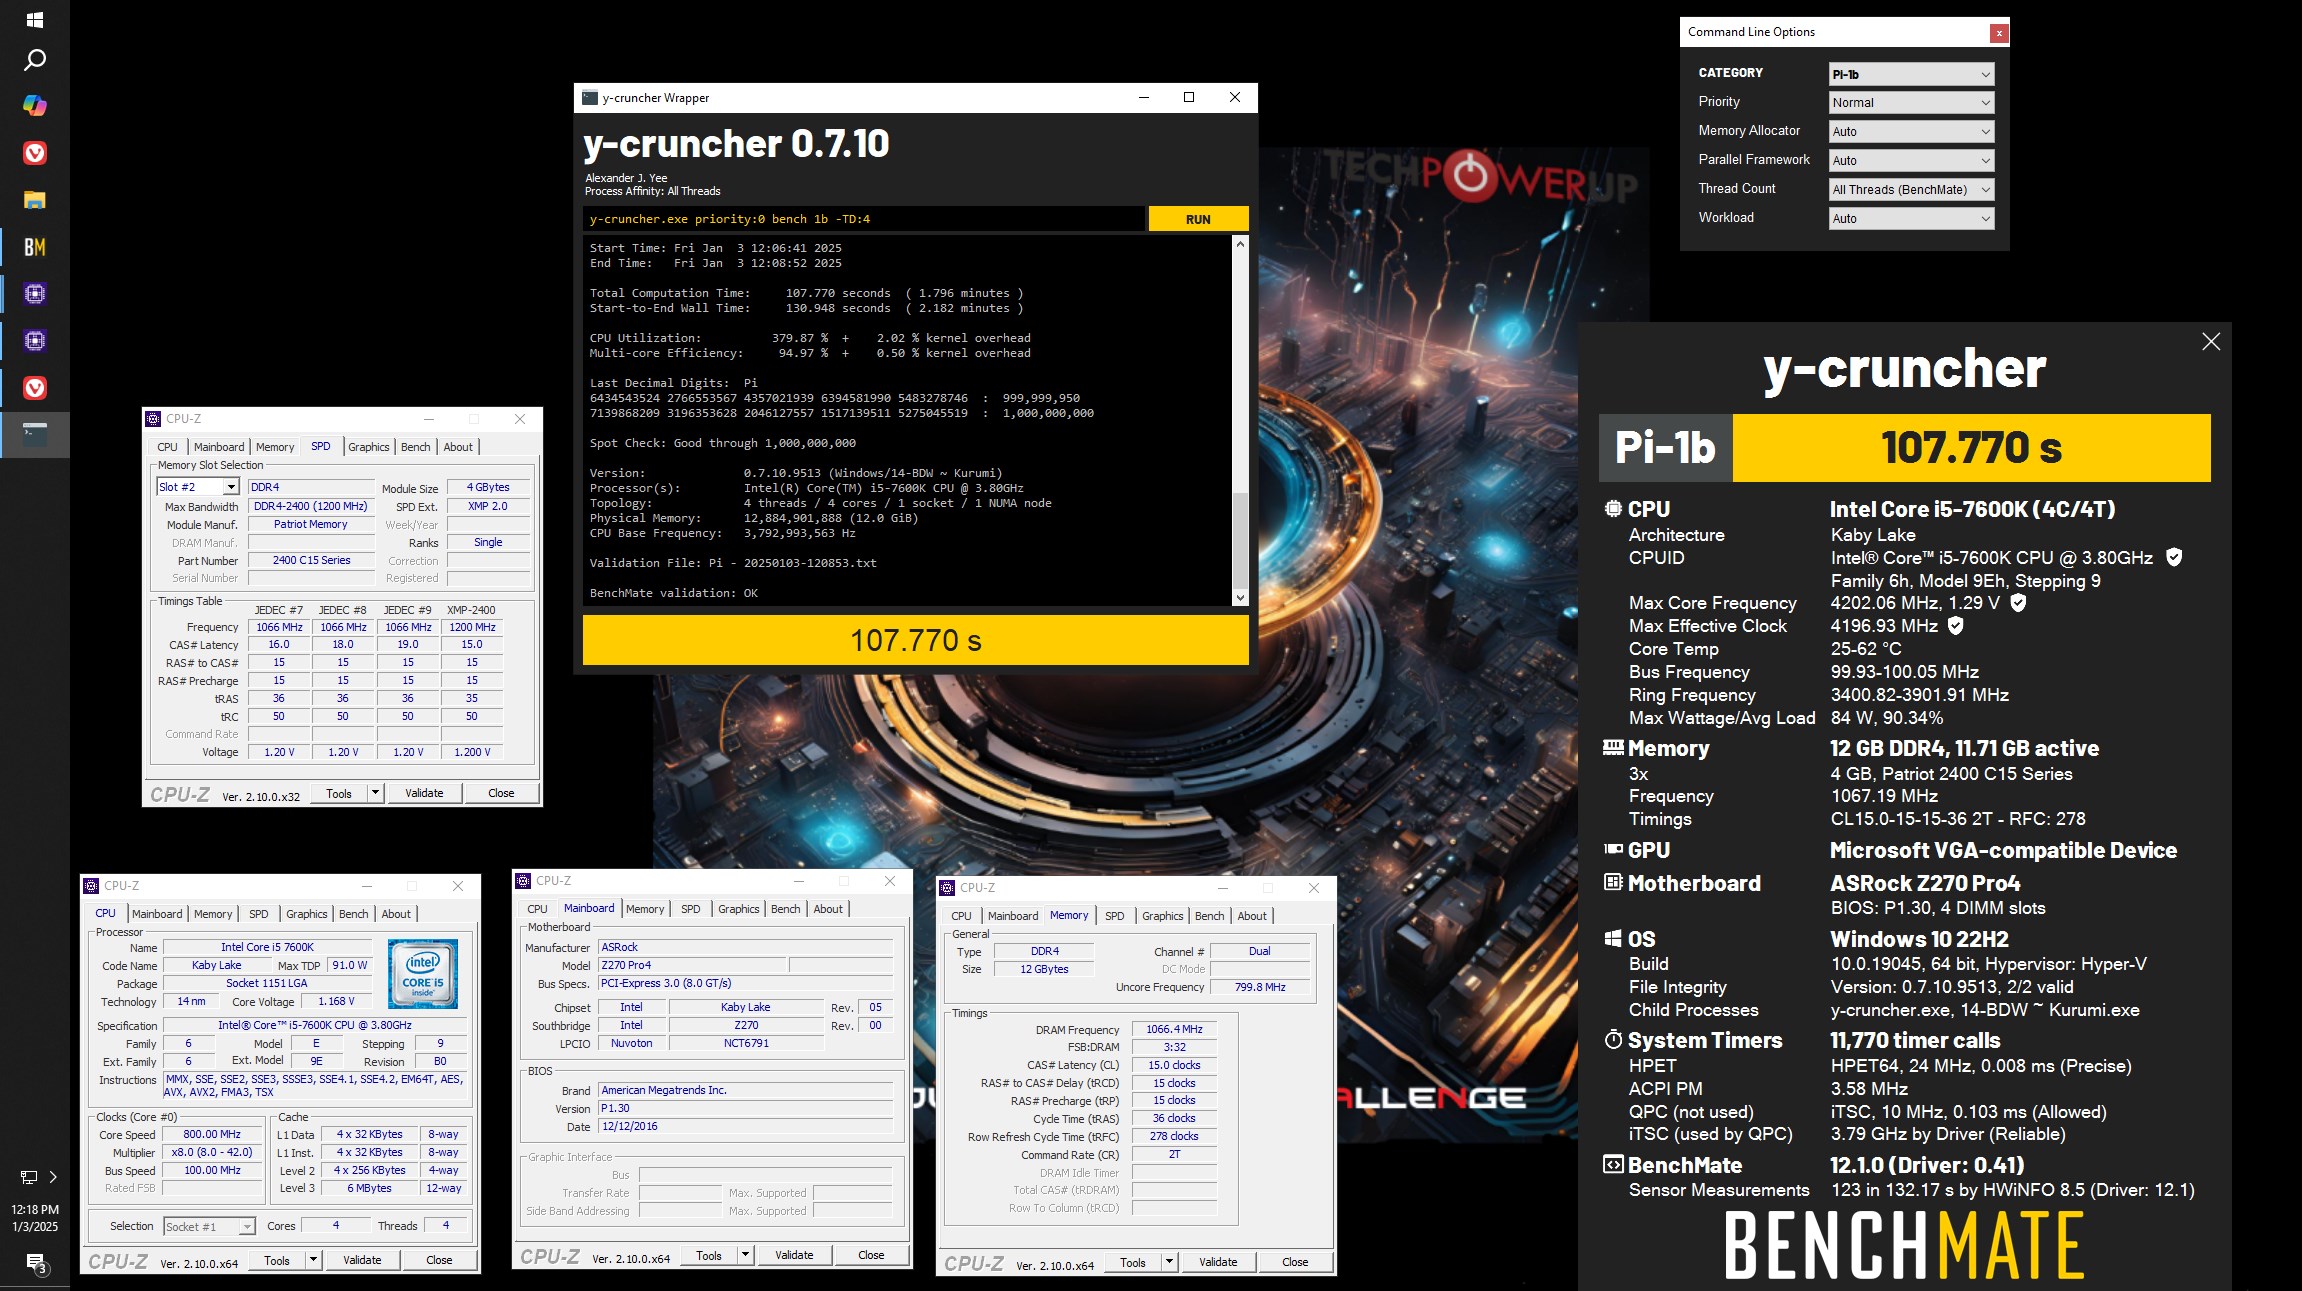This screenshot has height=1291, width=2302.
Task: Click Close button in CPU-Z SPD window
Action: coord(501,793)
